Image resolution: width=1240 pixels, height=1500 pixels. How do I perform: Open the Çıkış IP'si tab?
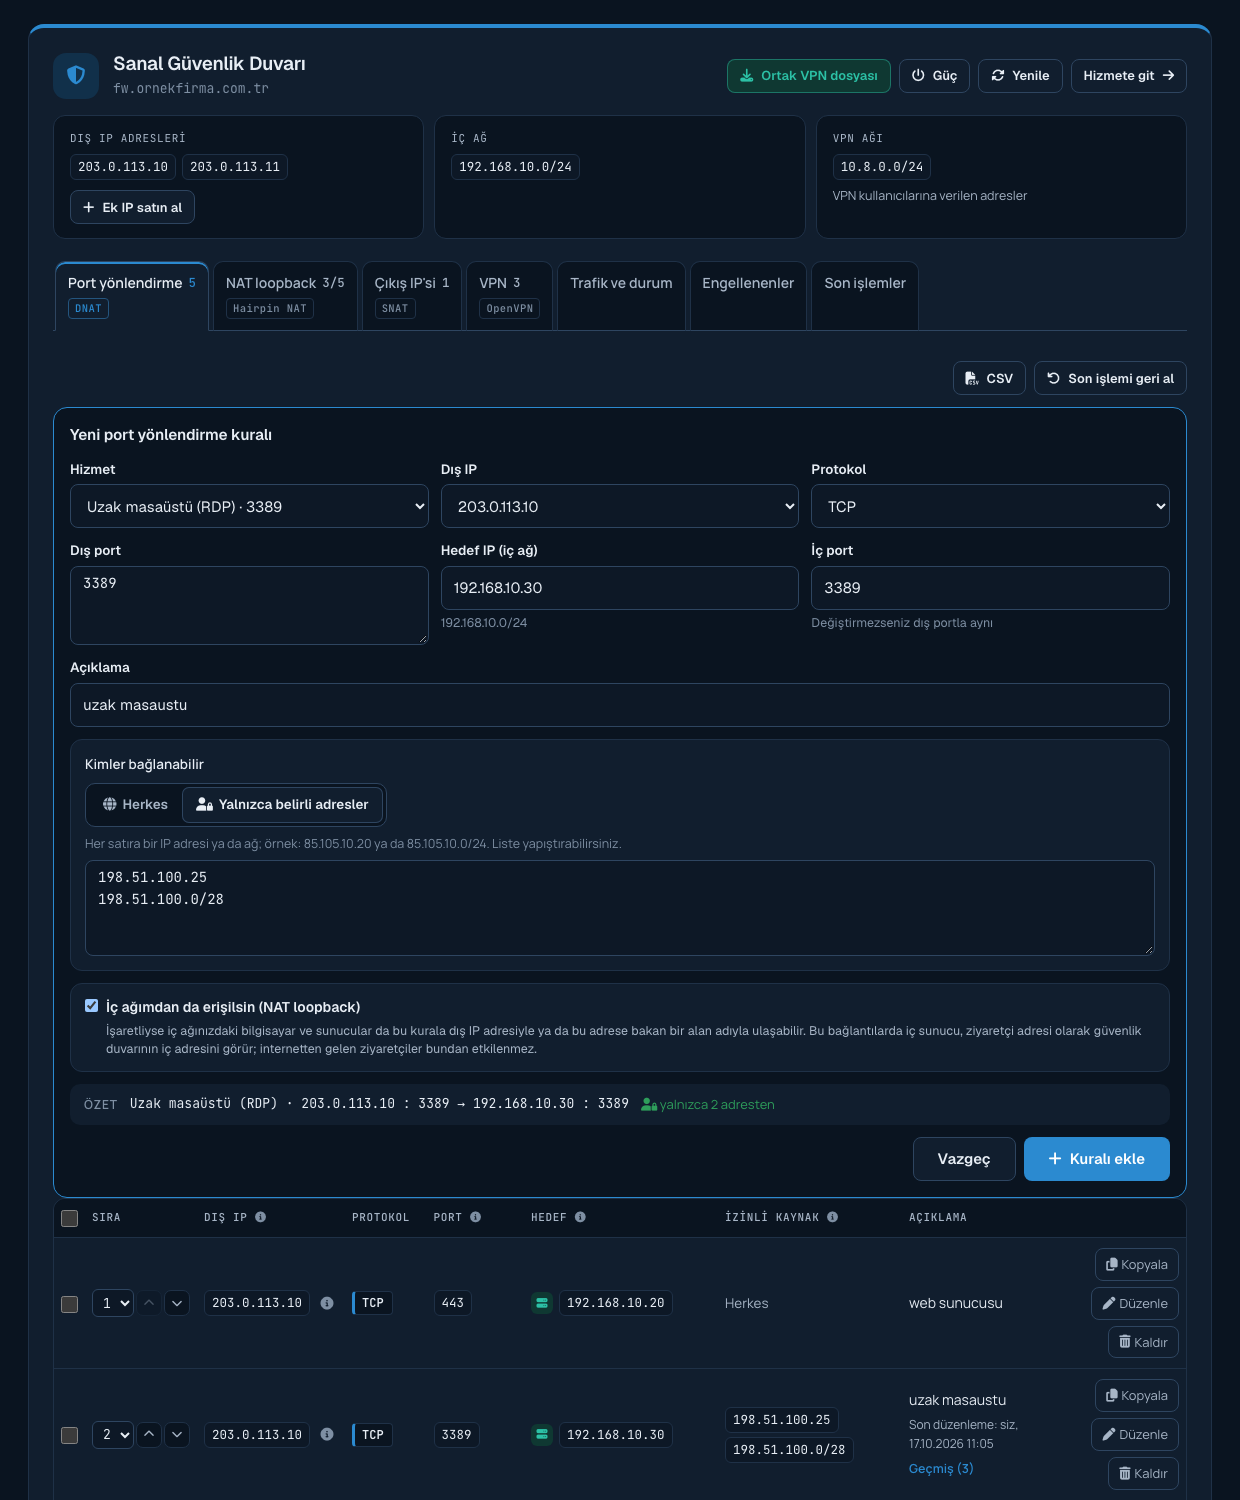click(411, 295)
